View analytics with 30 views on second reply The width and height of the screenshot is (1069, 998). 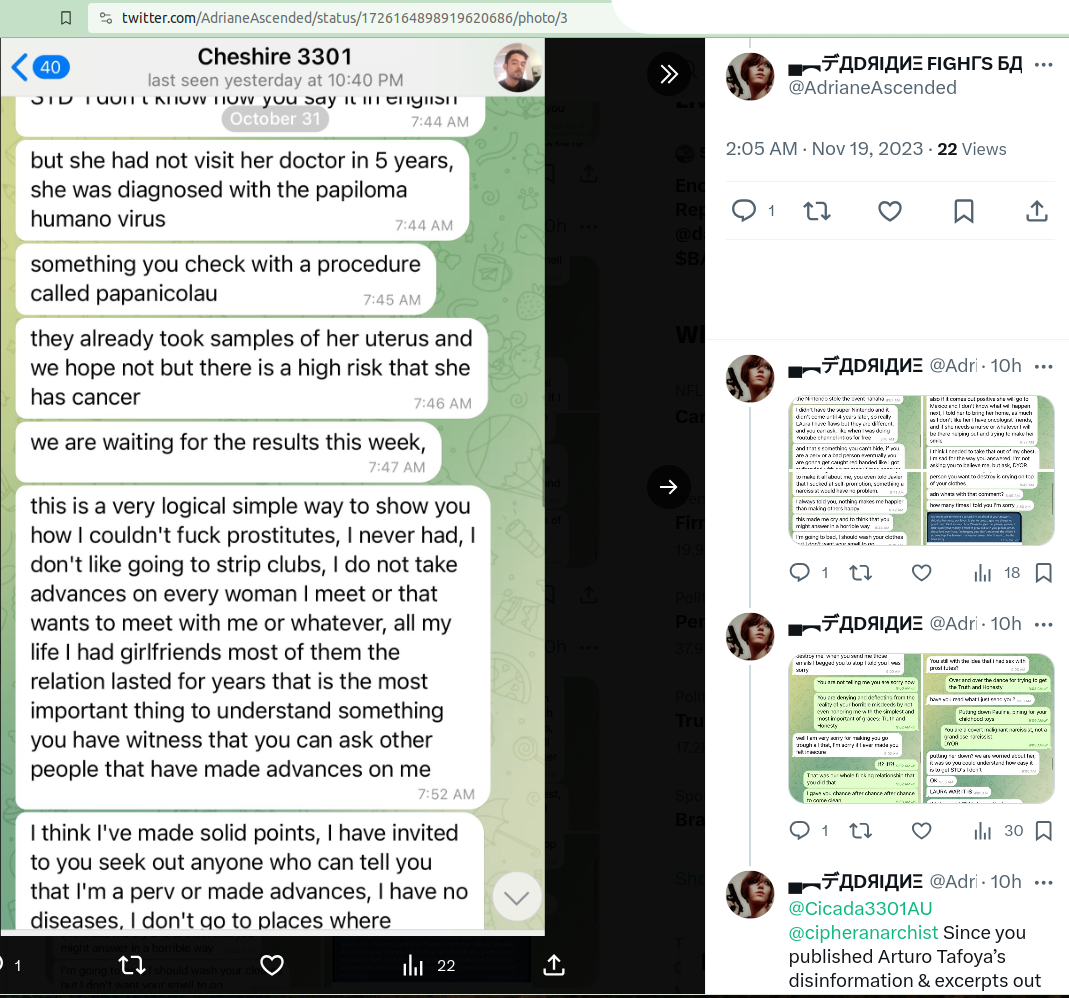tap(999, 830)
